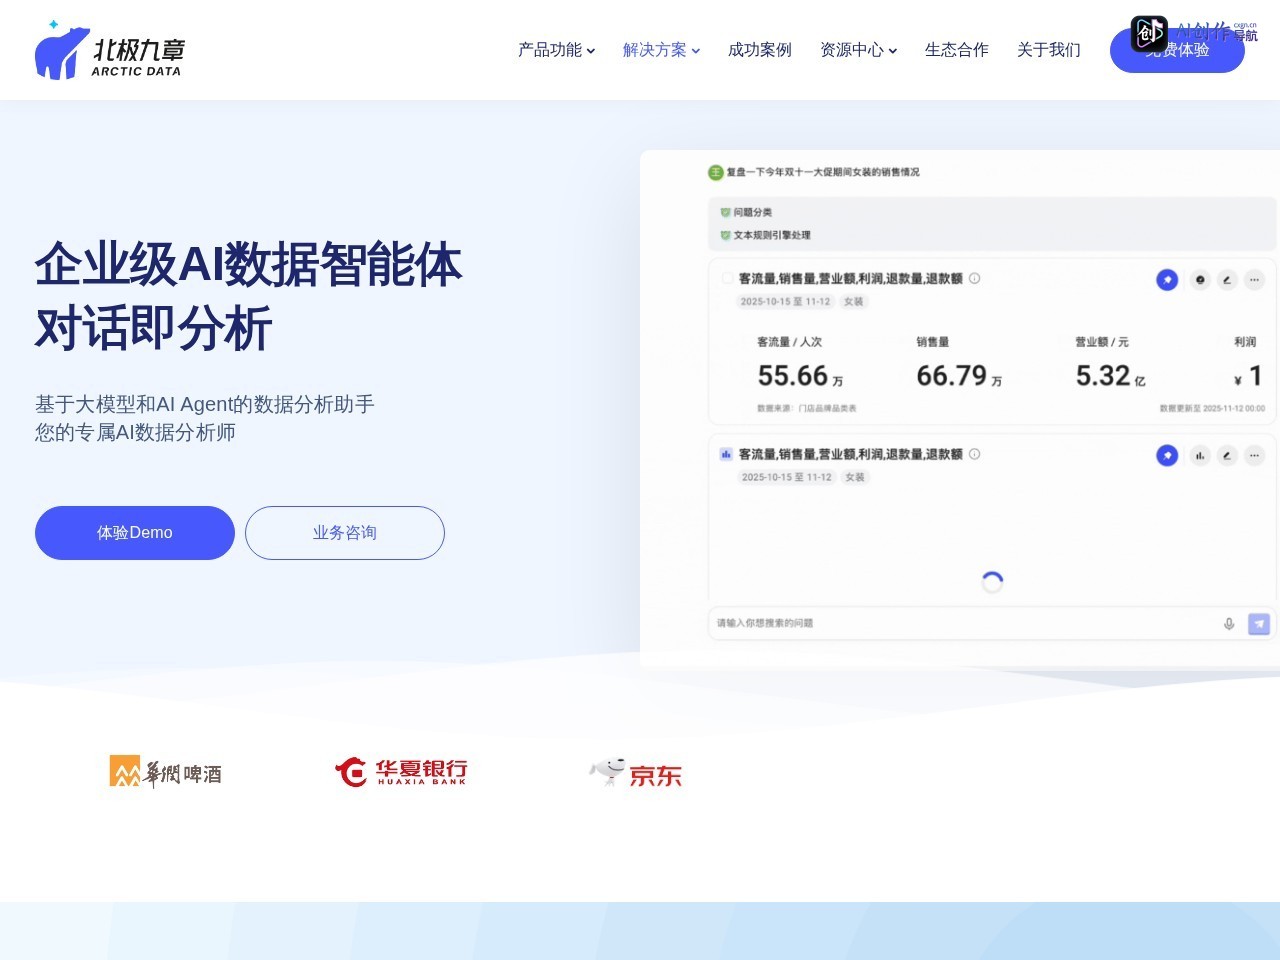Click the 京东 customer logo

636,772
